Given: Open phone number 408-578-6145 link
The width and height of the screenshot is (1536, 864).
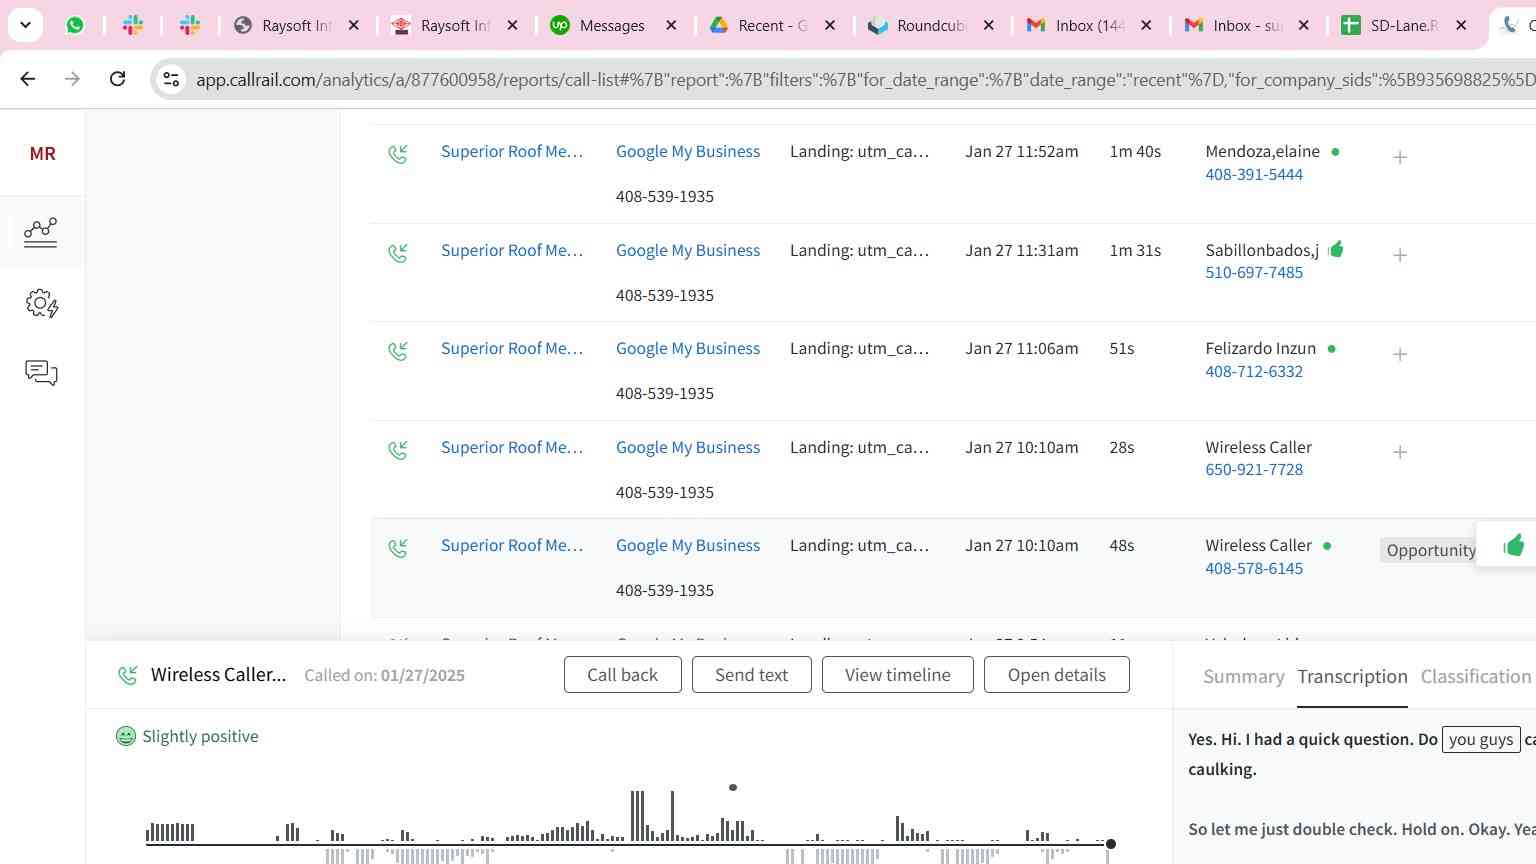Looking at the screenshot, I should 1254,568.
